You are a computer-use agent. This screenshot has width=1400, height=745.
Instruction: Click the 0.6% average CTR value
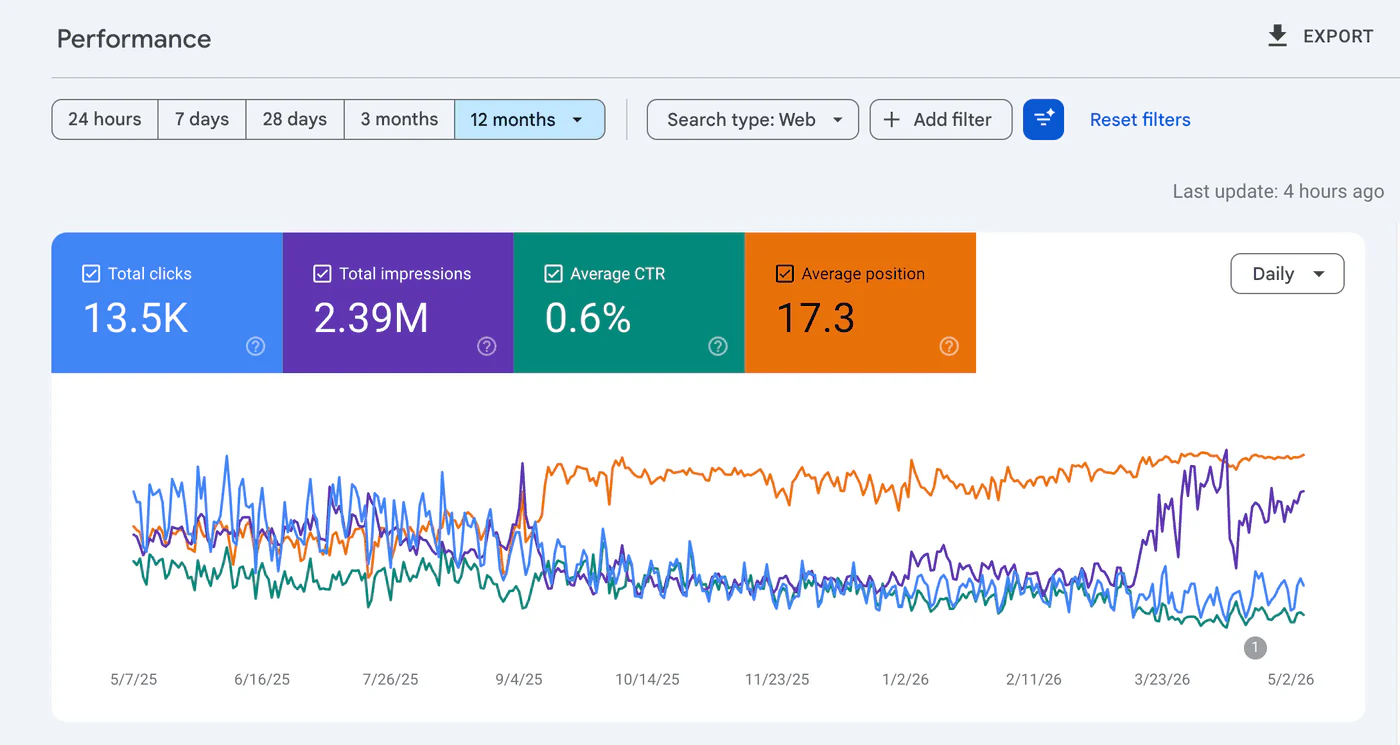(588, 318)
